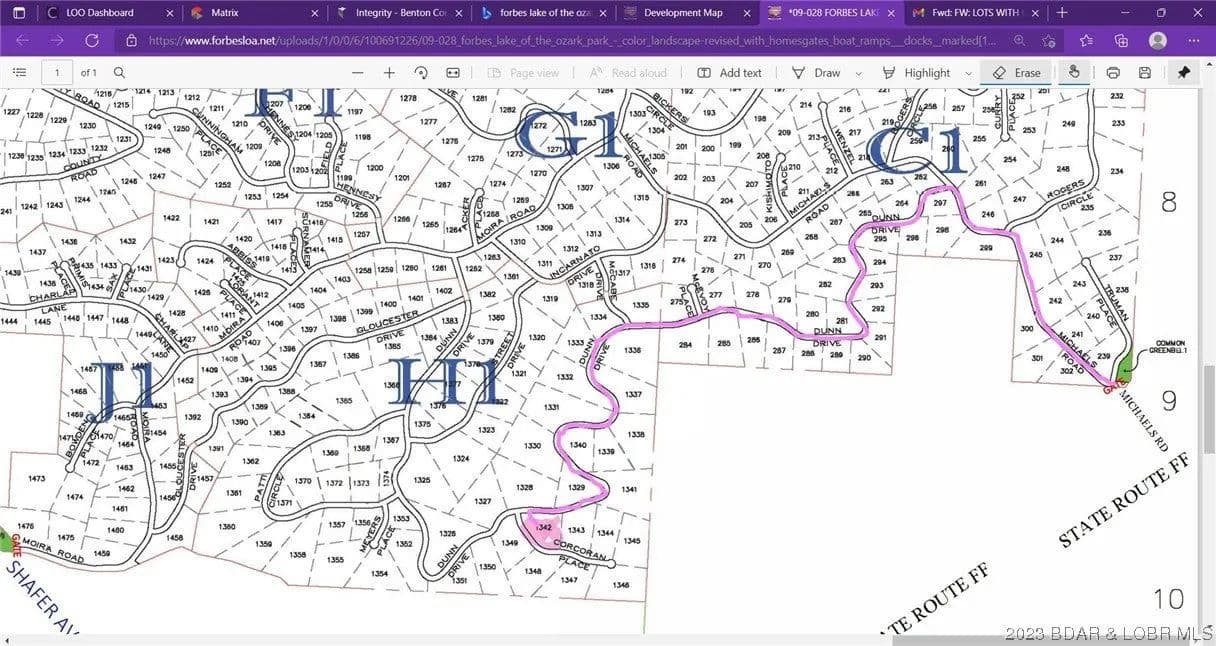
Task: Zoom out with the minus button
Action: [x=358, y=73]
